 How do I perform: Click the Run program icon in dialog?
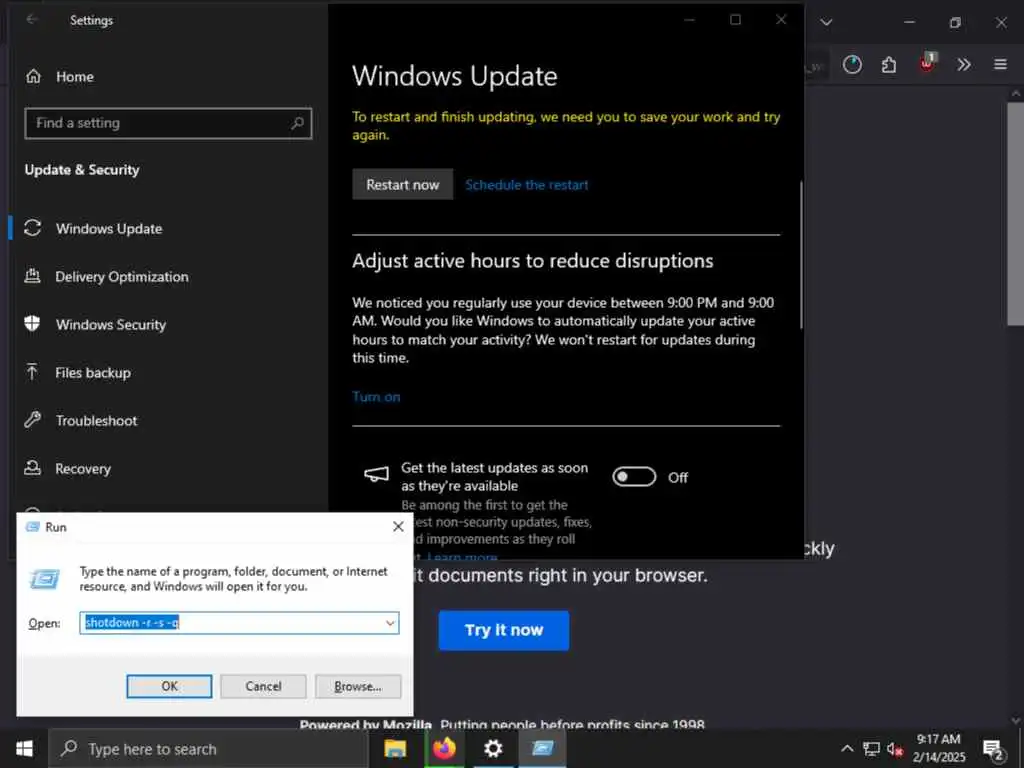[44, 579]
